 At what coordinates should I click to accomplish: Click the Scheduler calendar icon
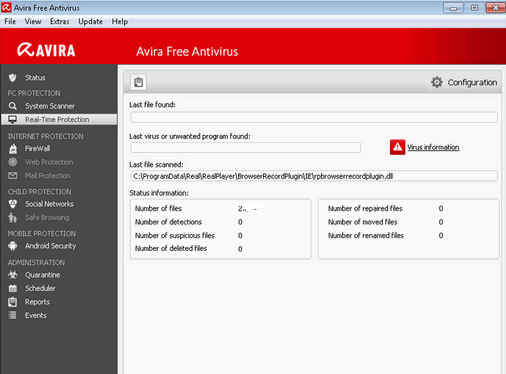point(13,288)
